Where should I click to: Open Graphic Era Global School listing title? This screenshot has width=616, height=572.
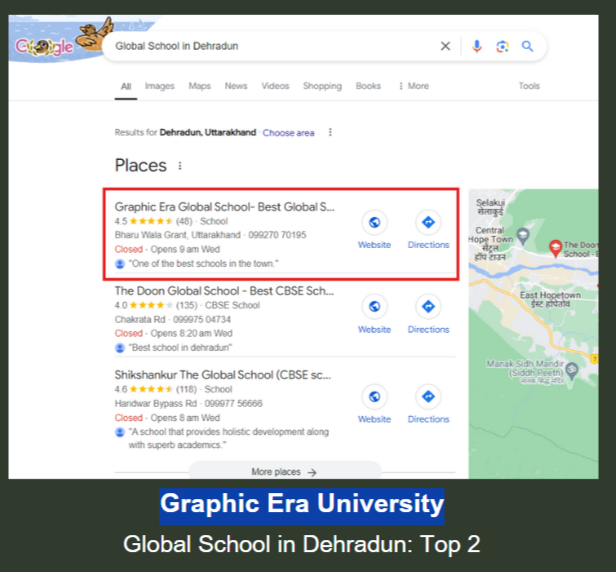pyautogui.click(x=224, y=207)
